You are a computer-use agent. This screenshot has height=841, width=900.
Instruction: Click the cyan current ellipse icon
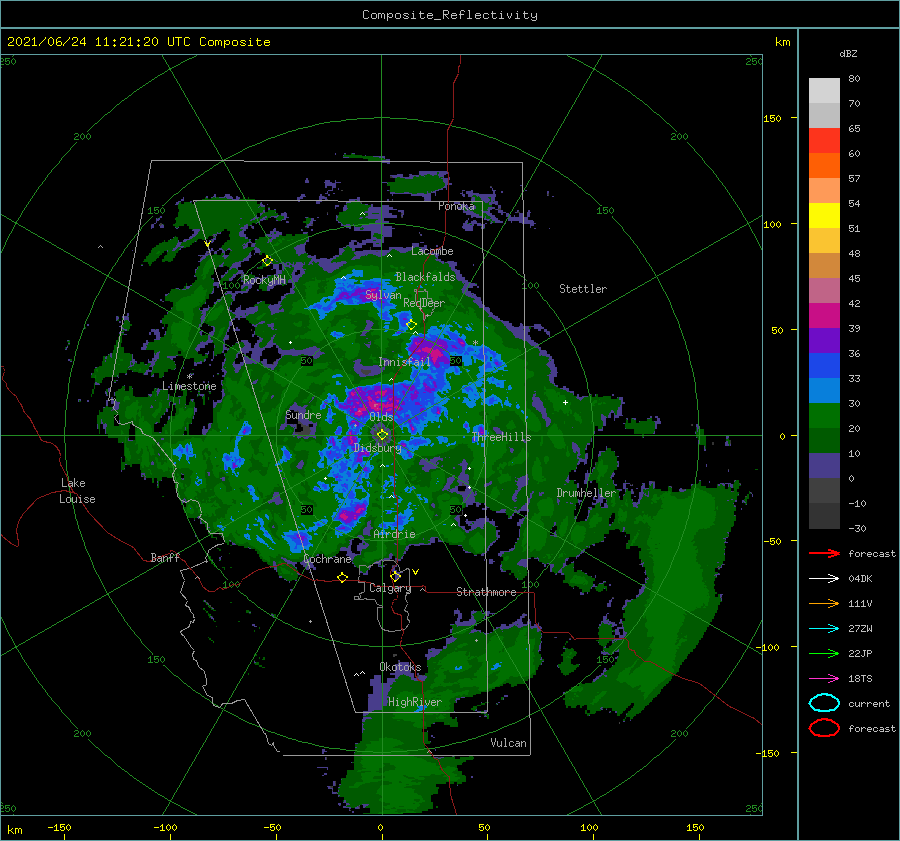click(824, 703)
